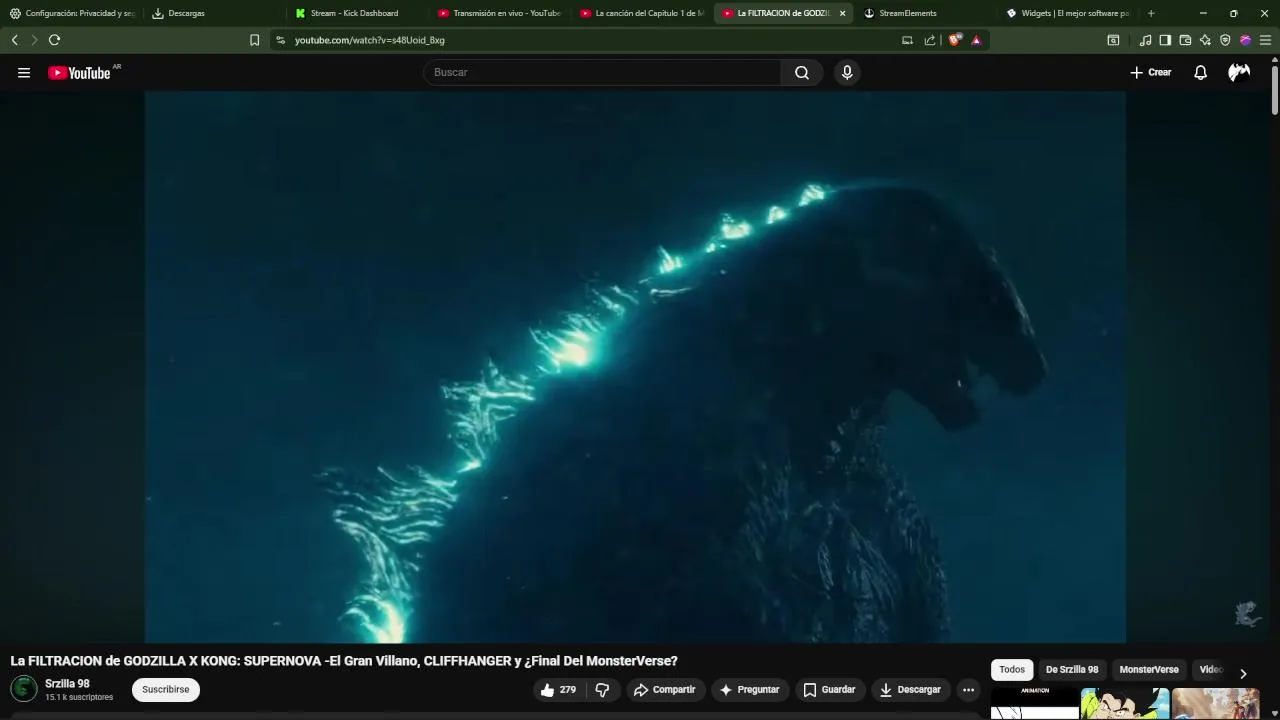
Task: Click the search magnifier button
Action: coord(802,72)
